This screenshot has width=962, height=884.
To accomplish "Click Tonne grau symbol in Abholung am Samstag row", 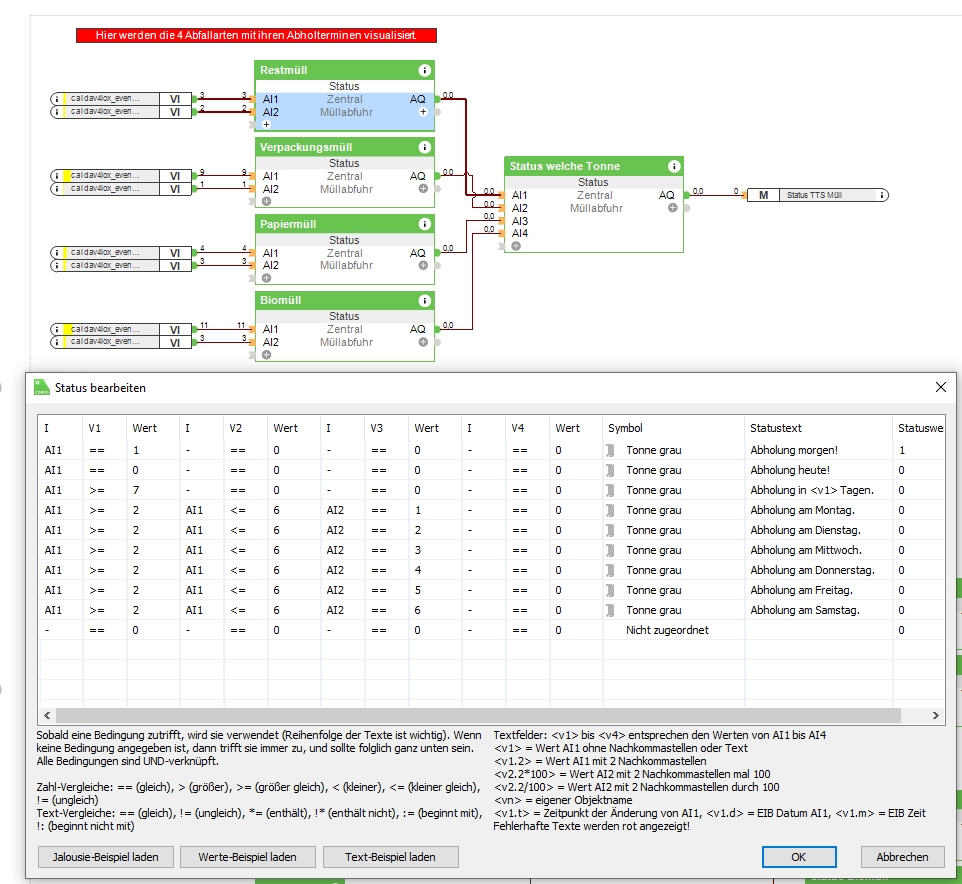I will pos(610,610).
